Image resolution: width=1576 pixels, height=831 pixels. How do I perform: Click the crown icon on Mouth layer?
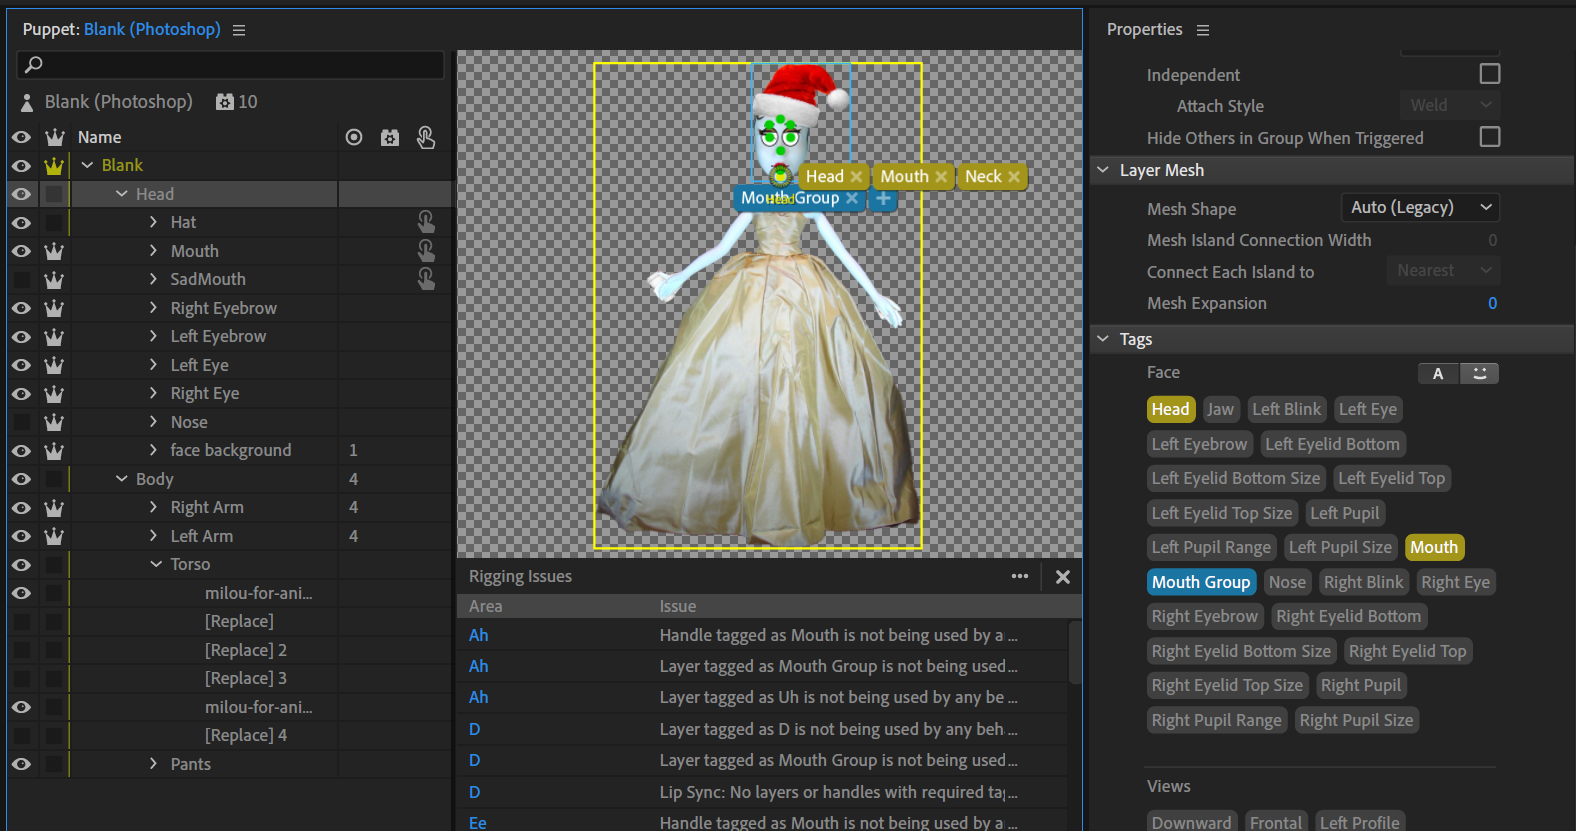[x=54, y=251]
